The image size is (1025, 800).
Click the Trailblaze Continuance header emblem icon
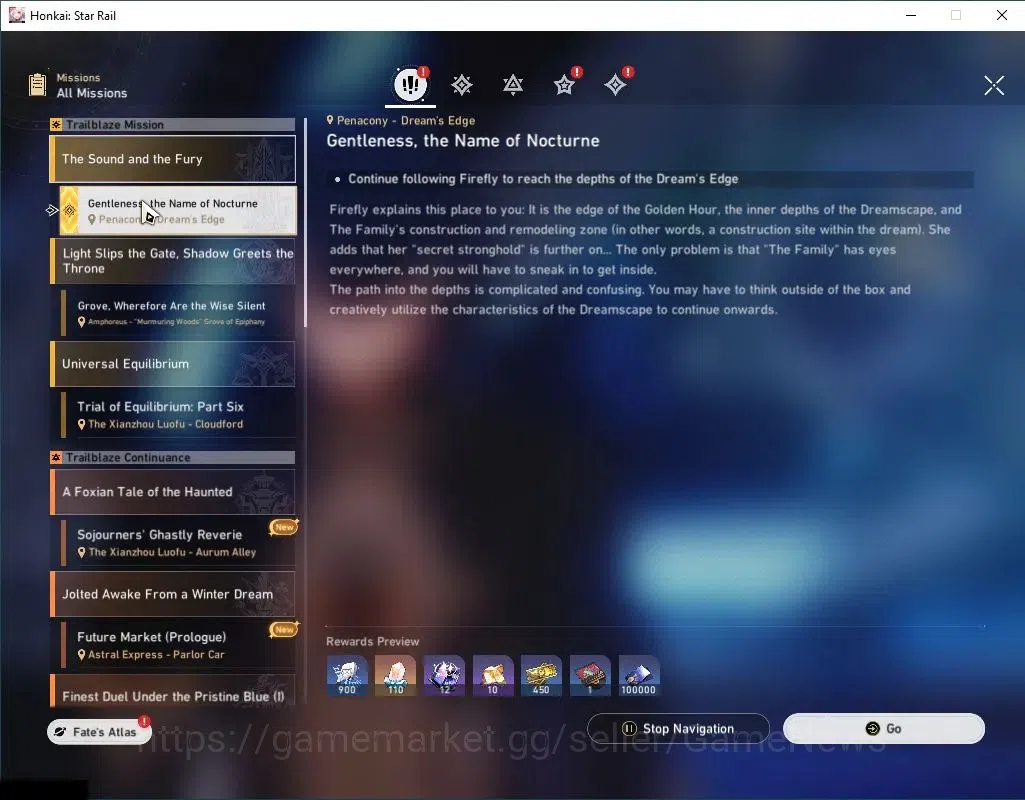(x=56, y=458)
